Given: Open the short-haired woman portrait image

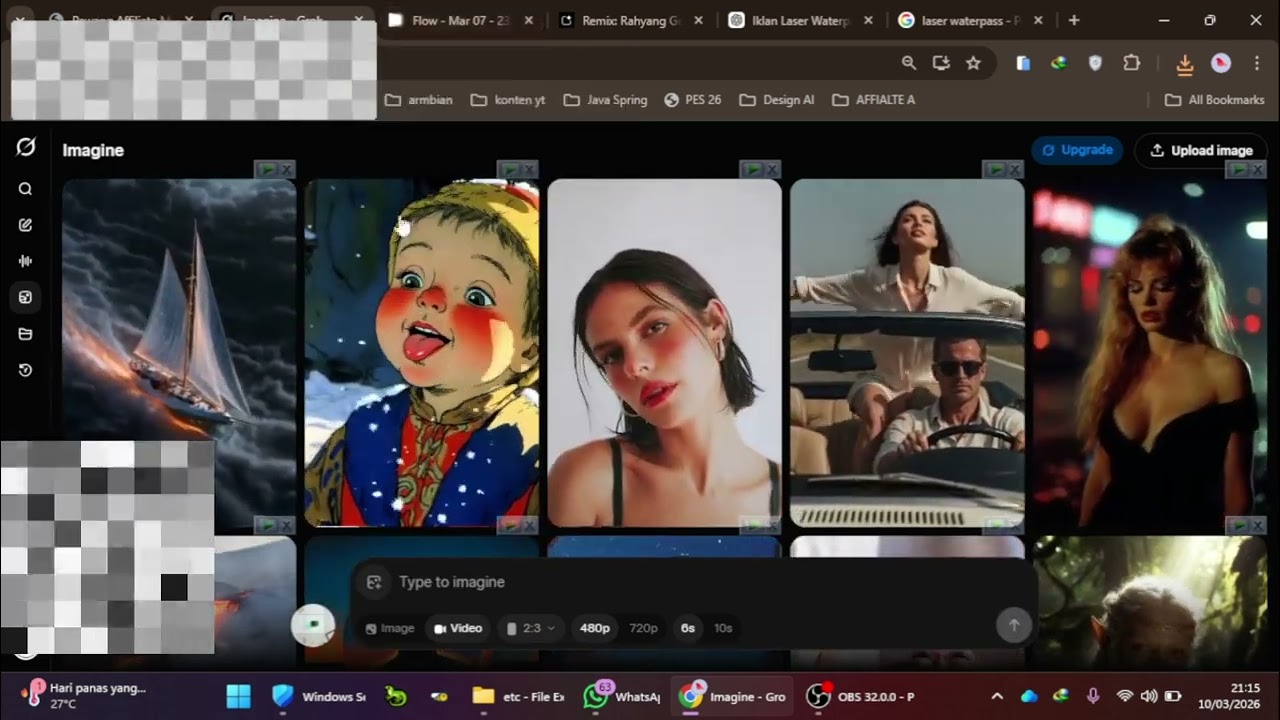Looking at the screenshot, I should tap(664, 353).
